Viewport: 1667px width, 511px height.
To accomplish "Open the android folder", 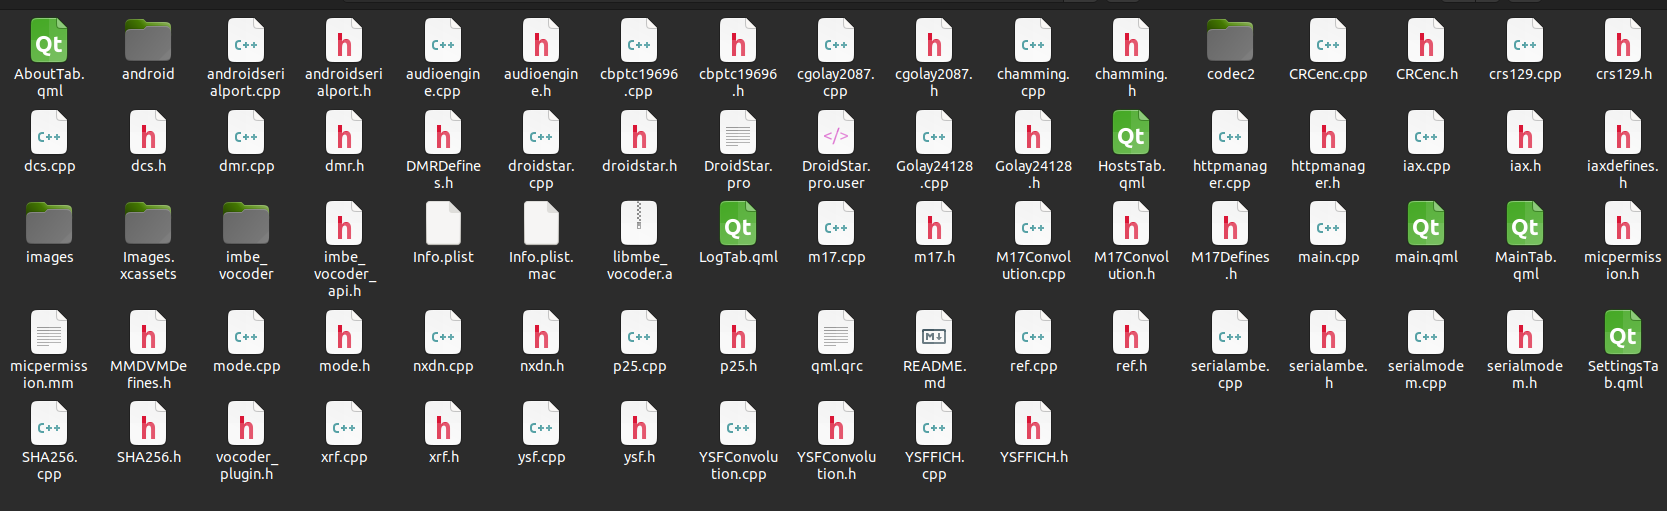I will pyautogui.click(x=148, y=43).
